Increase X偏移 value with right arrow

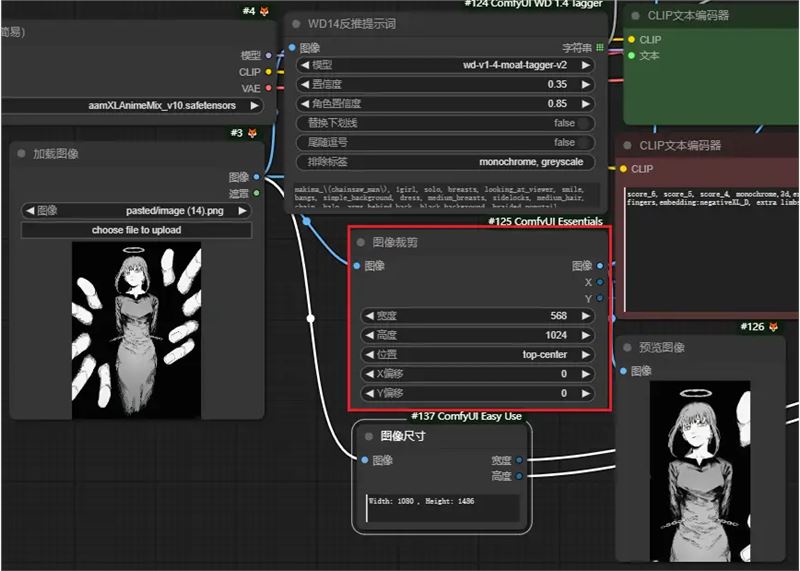(586, 374)
